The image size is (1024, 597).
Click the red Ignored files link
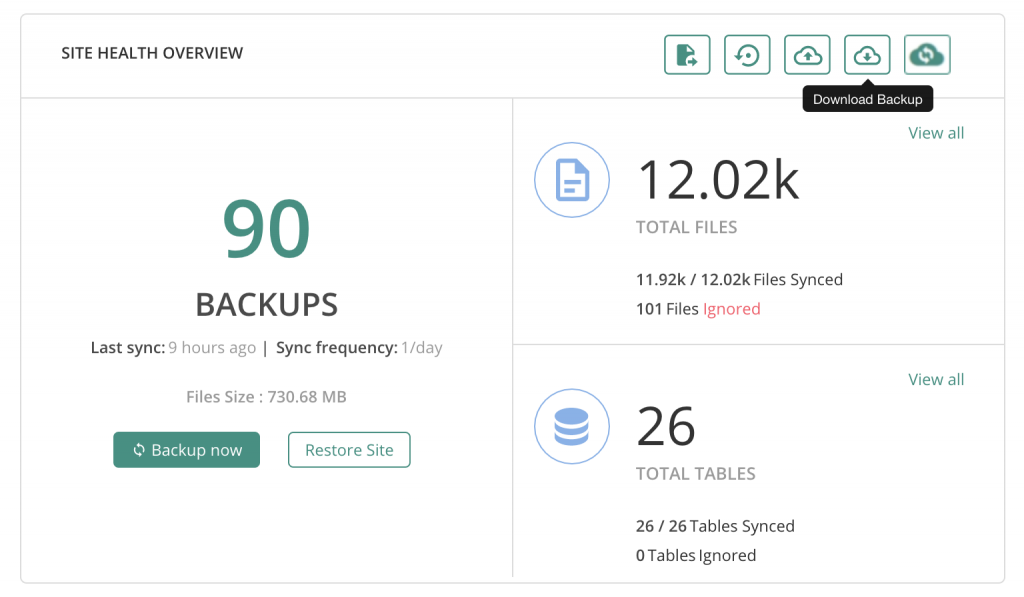point(731,309)
